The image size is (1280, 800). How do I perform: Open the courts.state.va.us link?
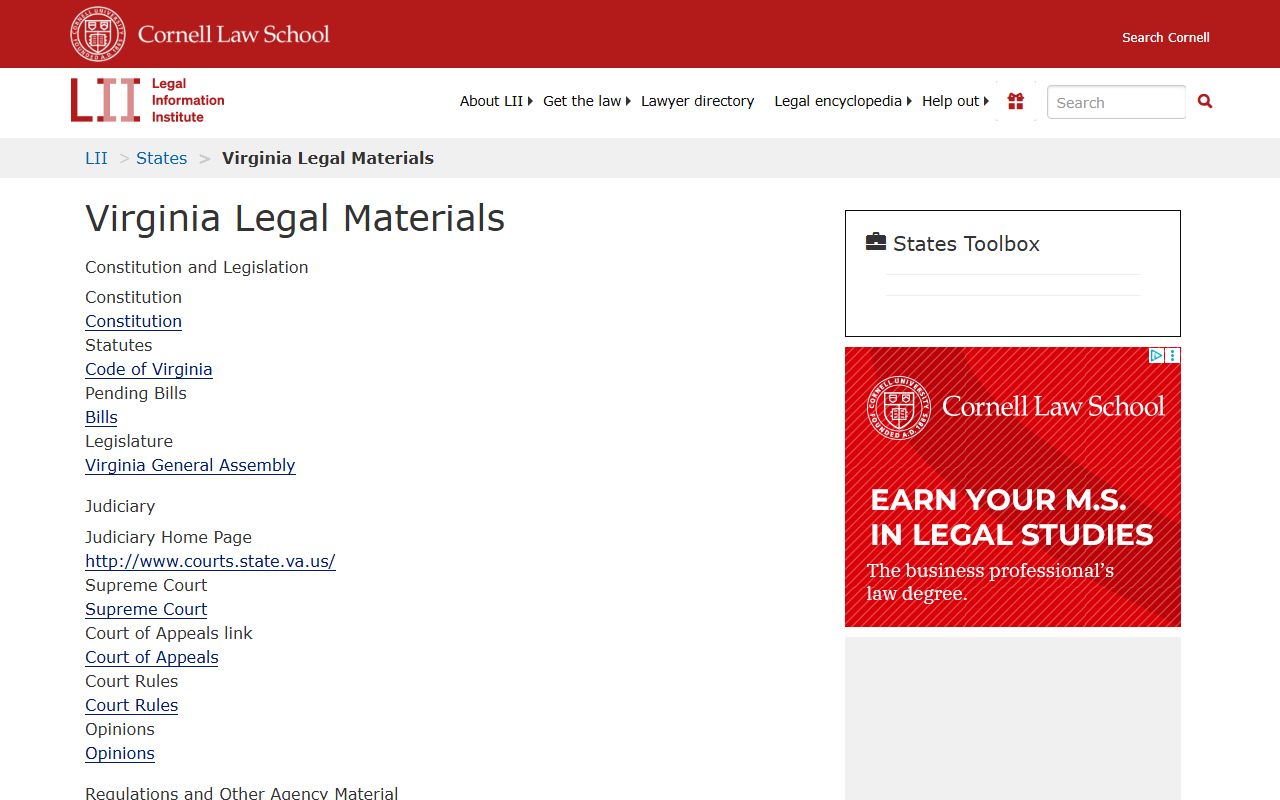coord(210,561)
